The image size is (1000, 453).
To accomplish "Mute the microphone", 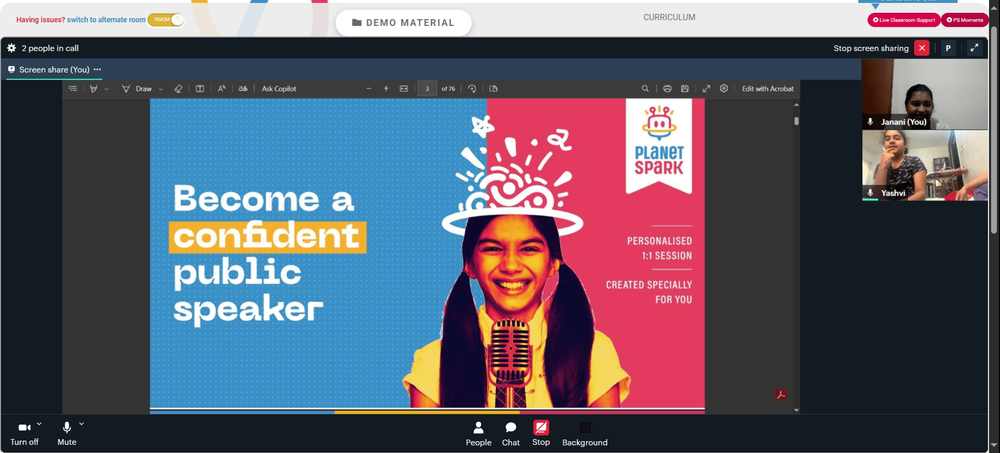I will coord(66,433).
